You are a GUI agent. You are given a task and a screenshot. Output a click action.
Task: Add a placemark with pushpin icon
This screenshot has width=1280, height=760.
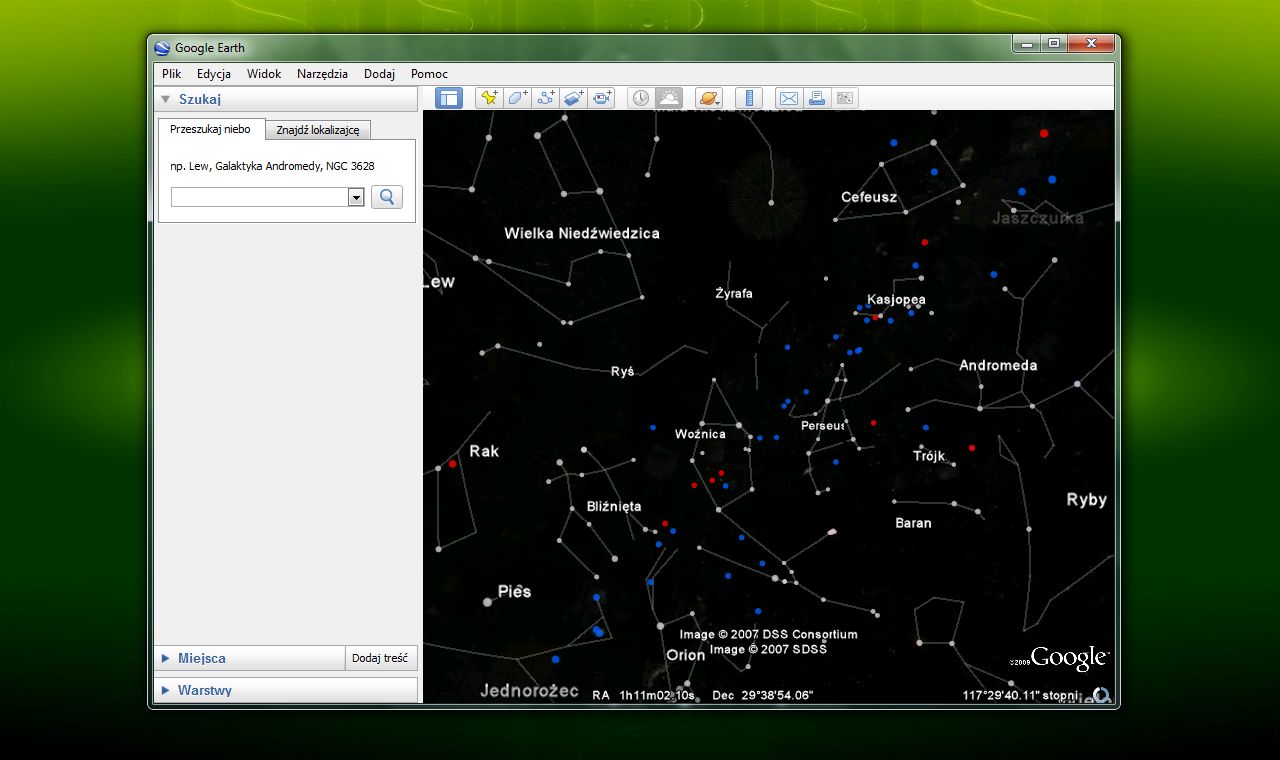point(489,98)
